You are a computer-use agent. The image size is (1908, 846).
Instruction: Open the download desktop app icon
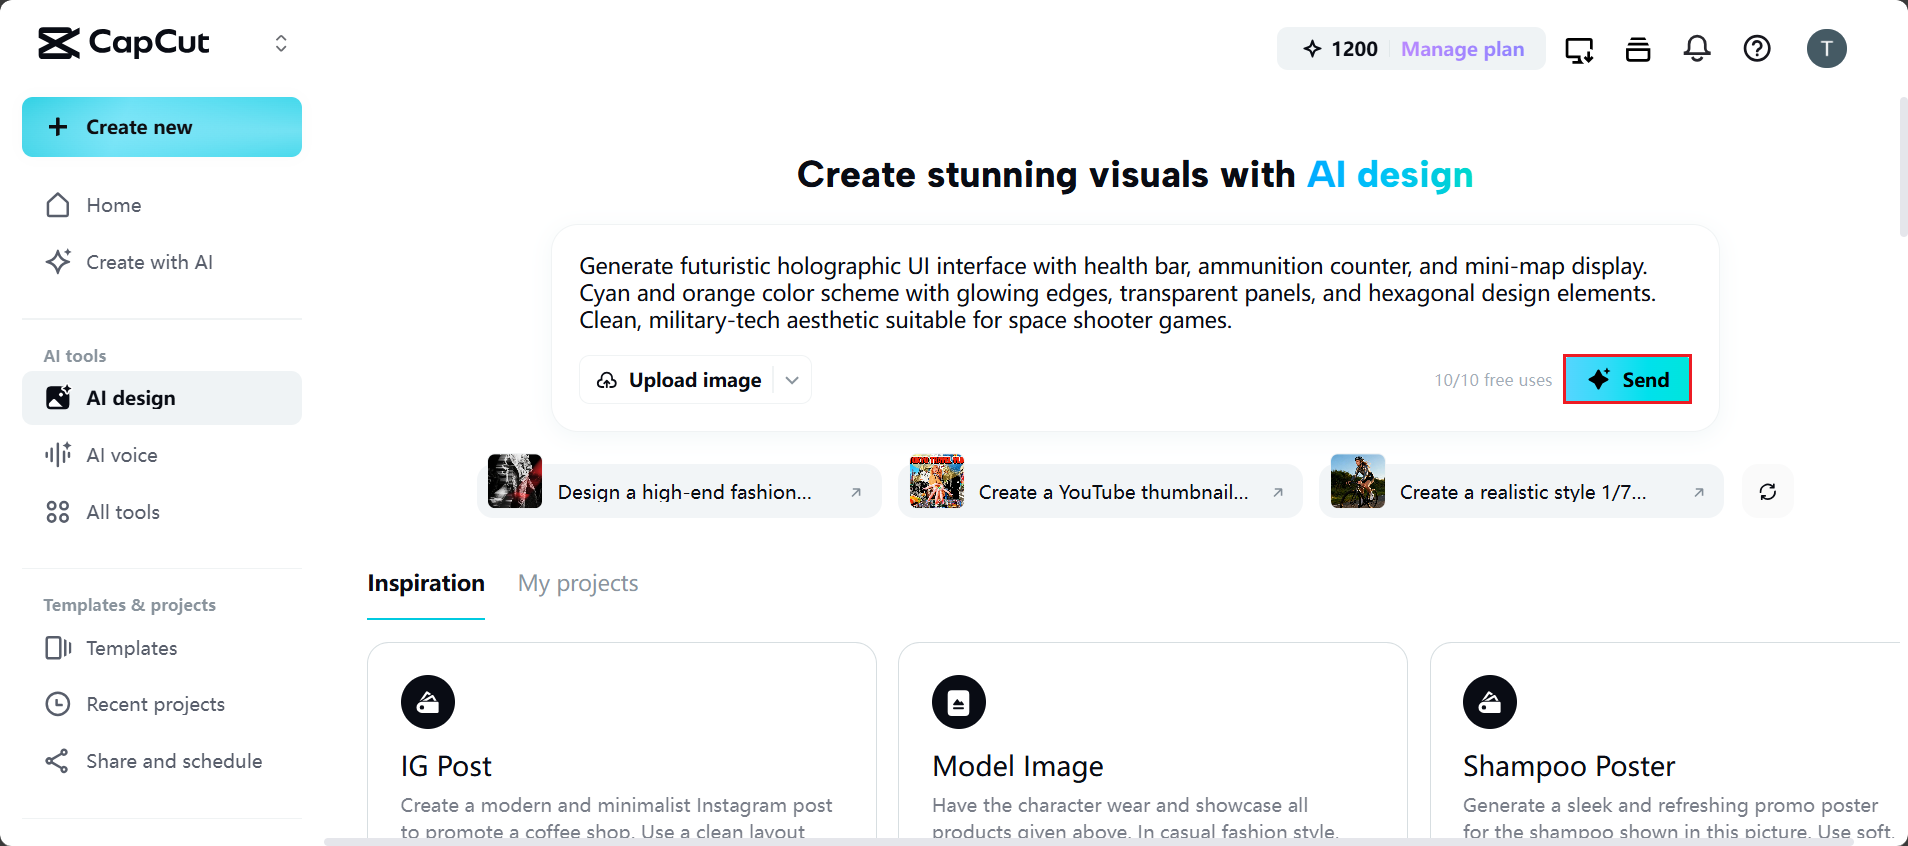[x=1579, y=49]
